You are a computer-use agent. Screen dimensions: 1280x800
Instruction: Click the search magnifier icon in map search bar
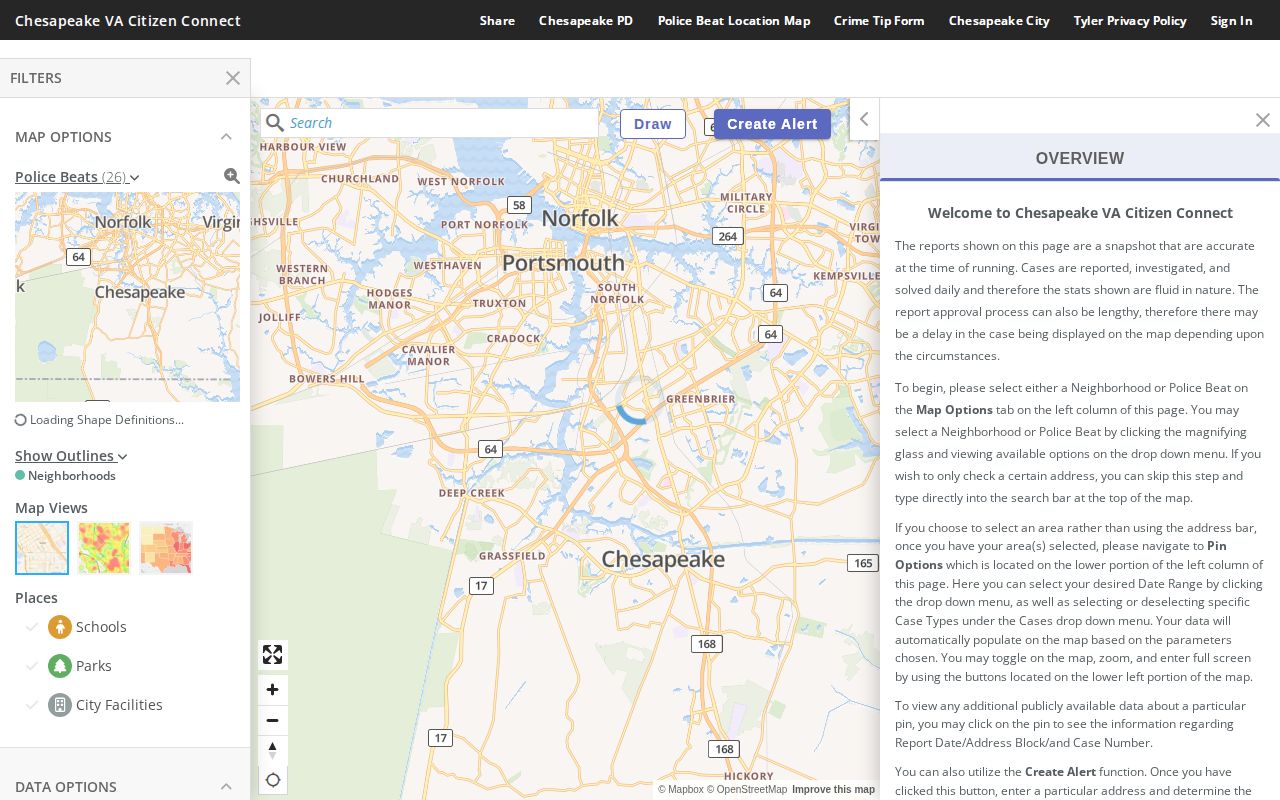(x=275, y=123)
